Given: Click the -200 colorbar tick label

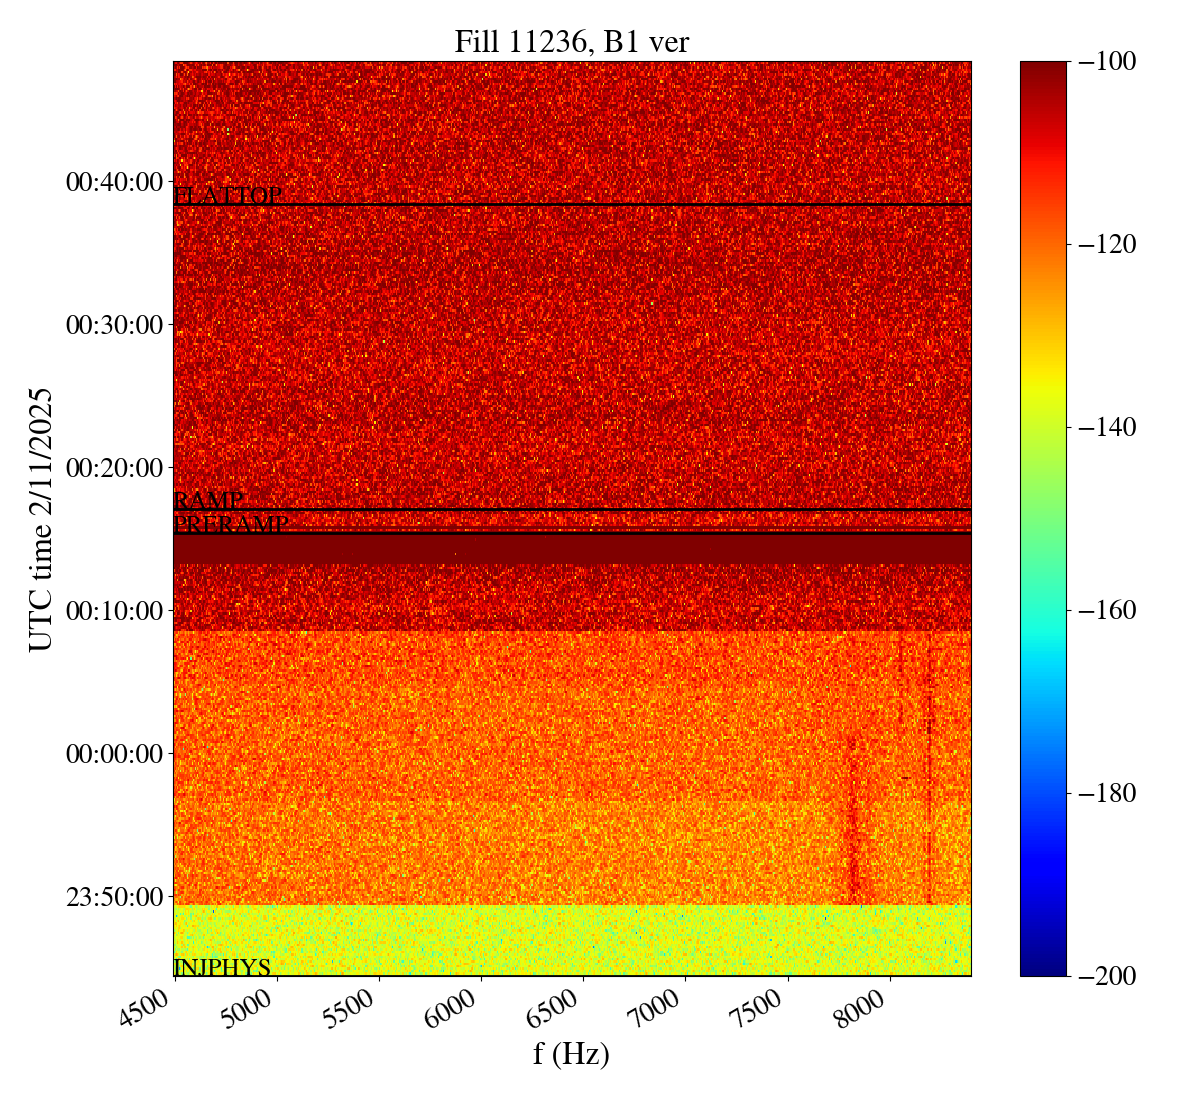Looking at the screenshot, I should pyautogui.click(x=1103, y=976).
